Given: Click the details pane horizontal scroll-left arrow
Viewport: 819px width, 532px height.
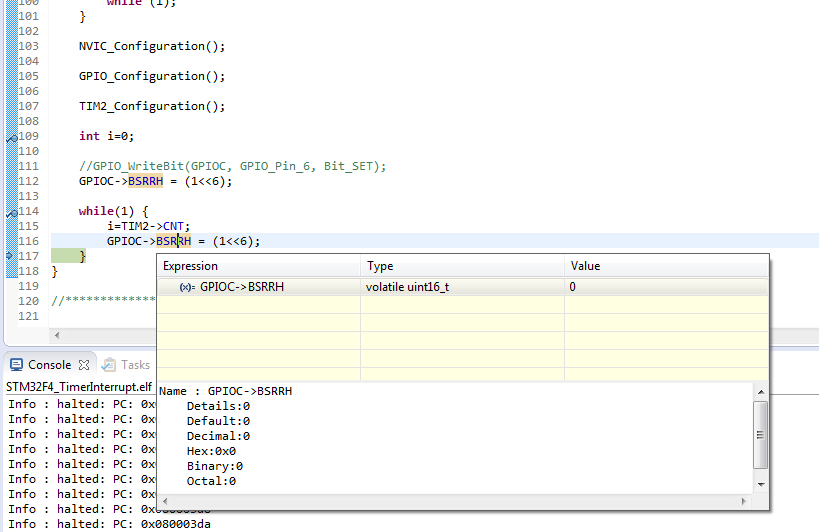Looking at the screenshot, I should (165, 501).
